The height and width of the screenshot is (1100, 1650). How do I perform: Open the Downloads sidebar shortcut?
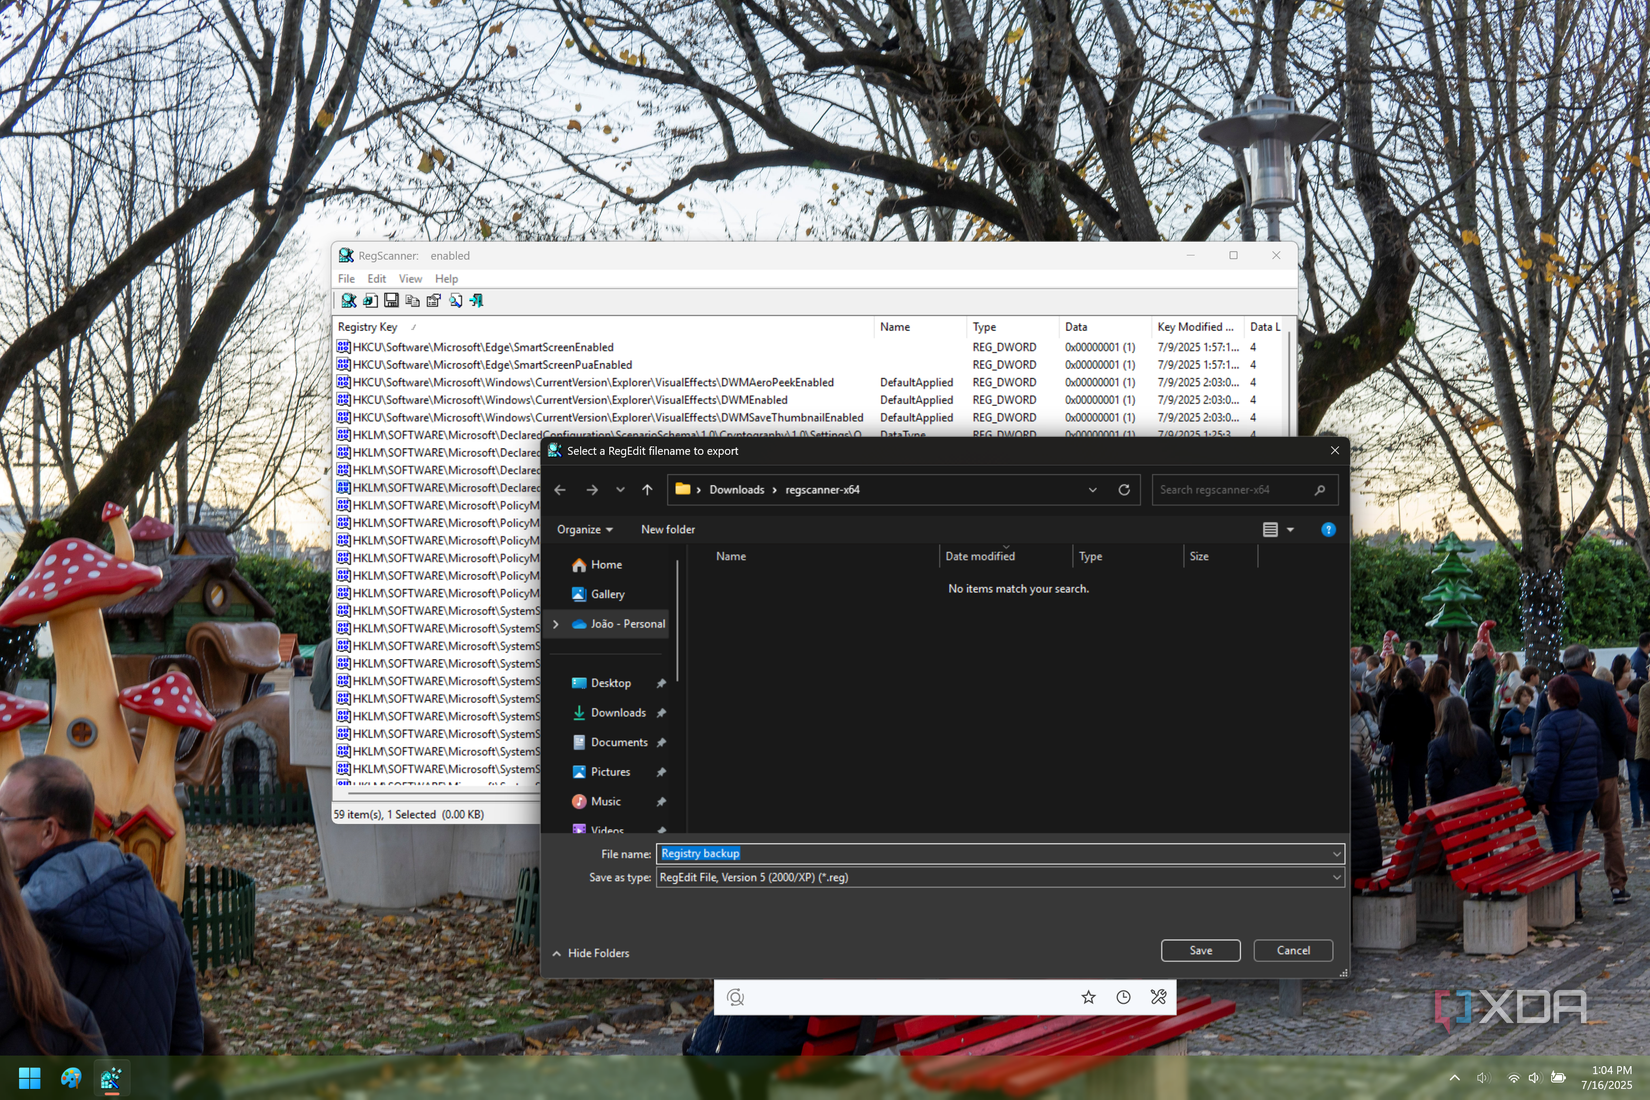click(620, 712)
